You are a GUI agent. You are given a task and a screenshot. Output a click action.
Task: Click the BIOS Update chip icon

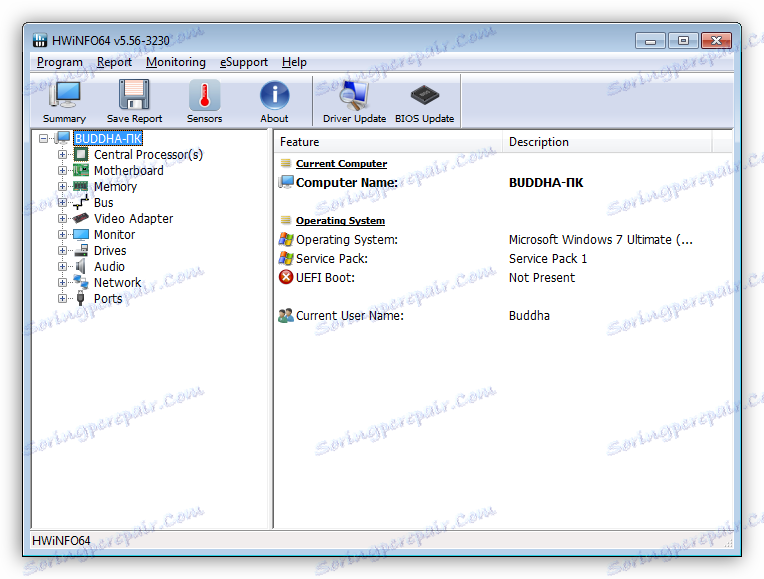coord(424,95)
